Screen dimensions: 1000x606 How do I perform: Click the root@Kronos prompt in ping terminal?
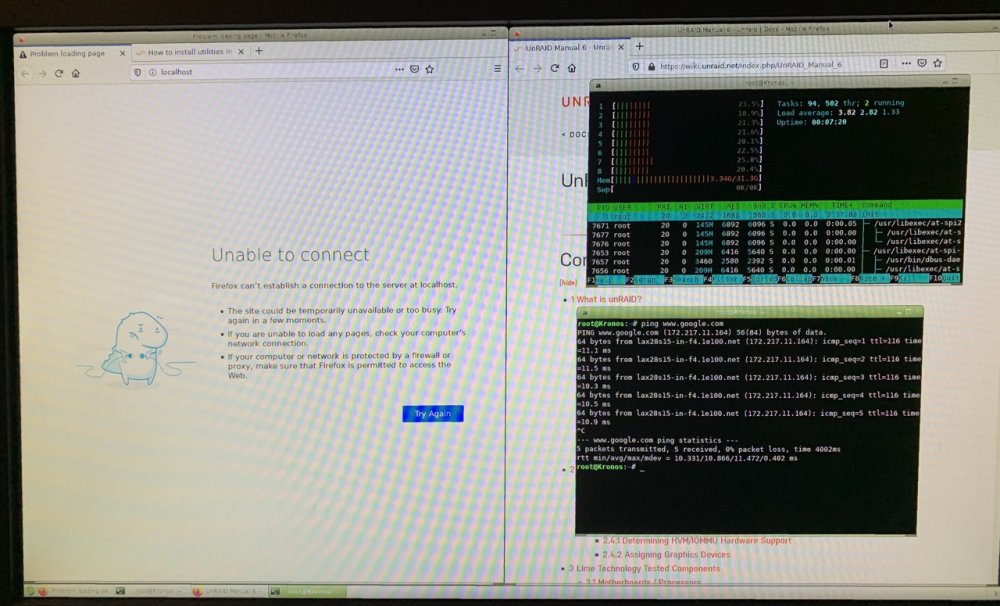pos(606,468)
